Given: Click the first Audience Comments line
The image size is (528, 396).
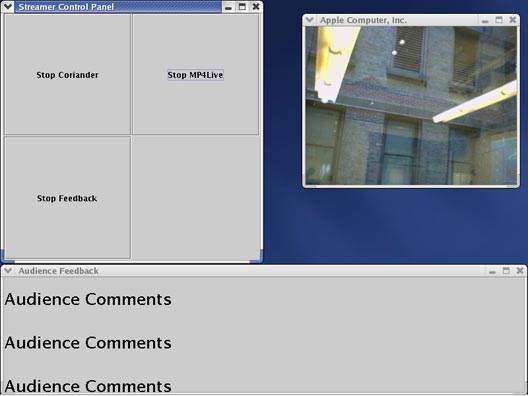Looking at the screenshot, I should 88,299.
